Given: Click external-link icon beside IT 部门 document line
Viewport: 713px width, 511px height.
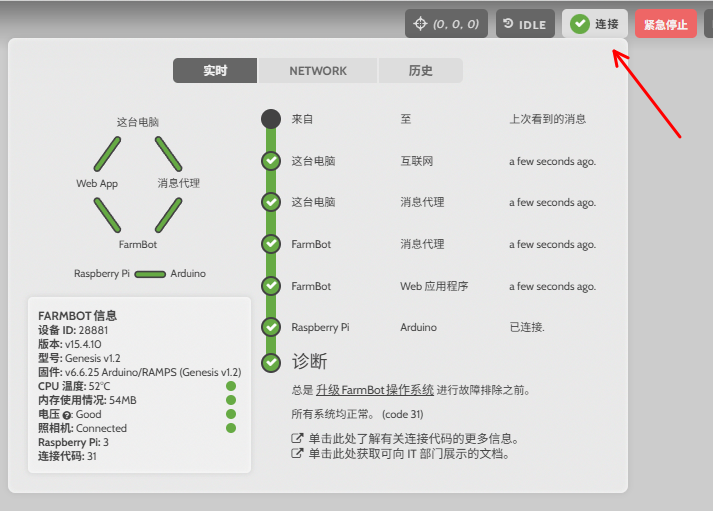Looking at the screenshot, I should point(297,453).
